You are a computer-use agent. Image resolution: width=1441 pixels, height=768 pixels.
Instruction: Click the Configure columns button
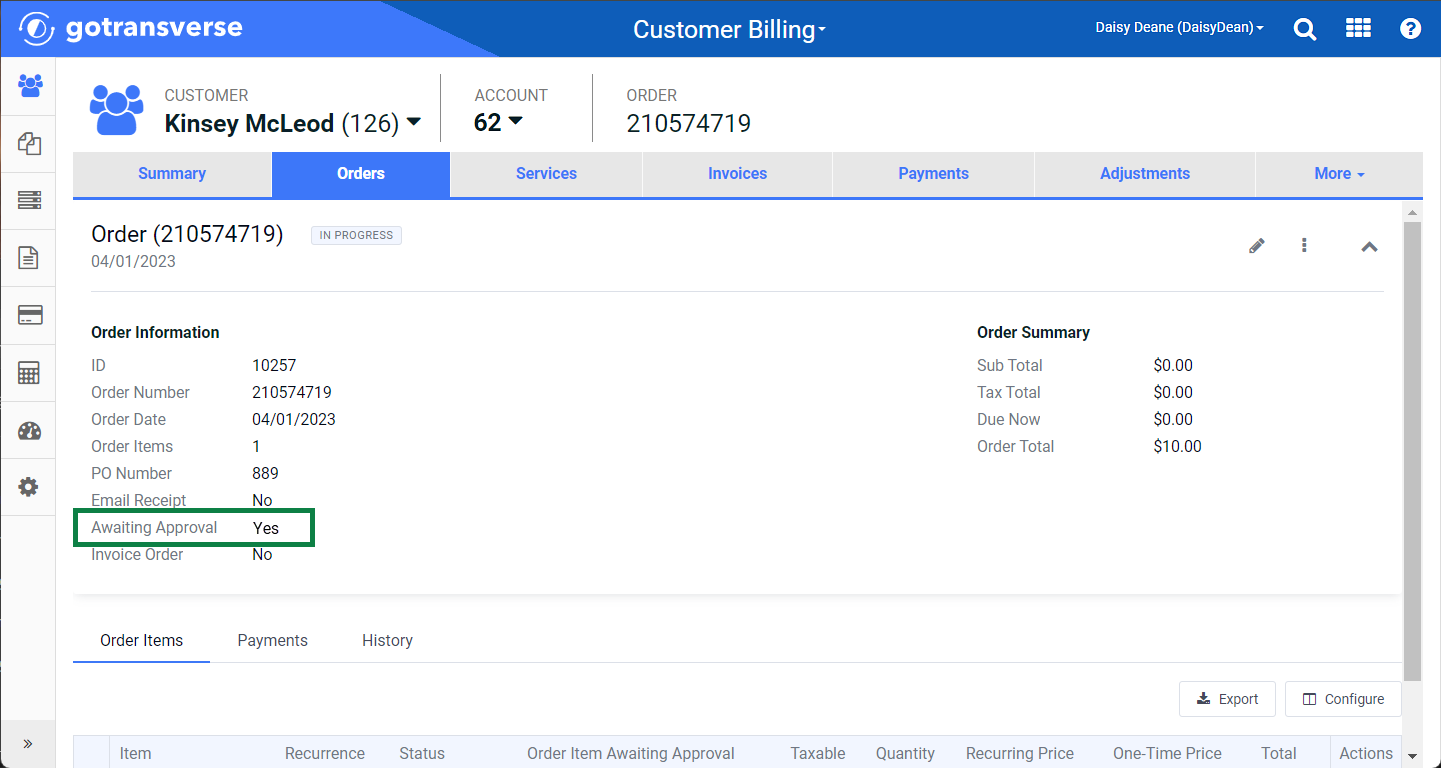1343,699
